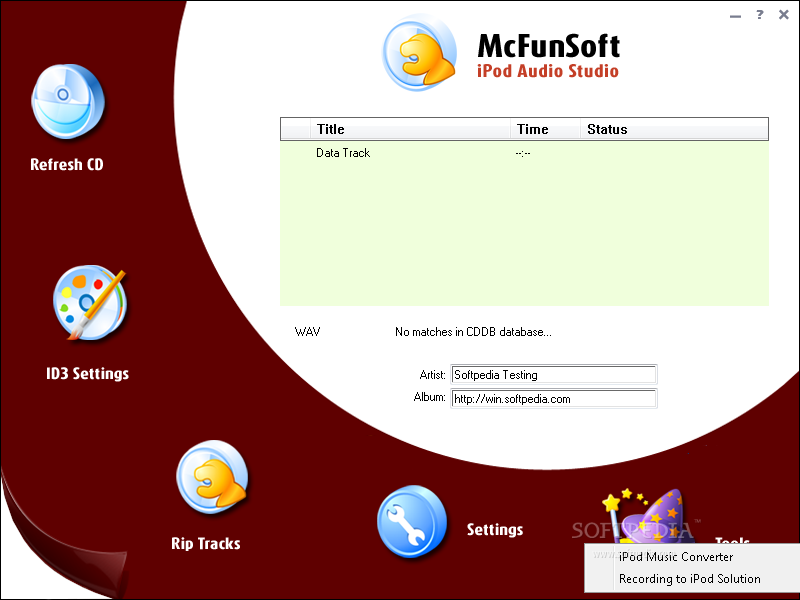Sort by the Title column header
800x600 pixels.
[x=410, y=129]
